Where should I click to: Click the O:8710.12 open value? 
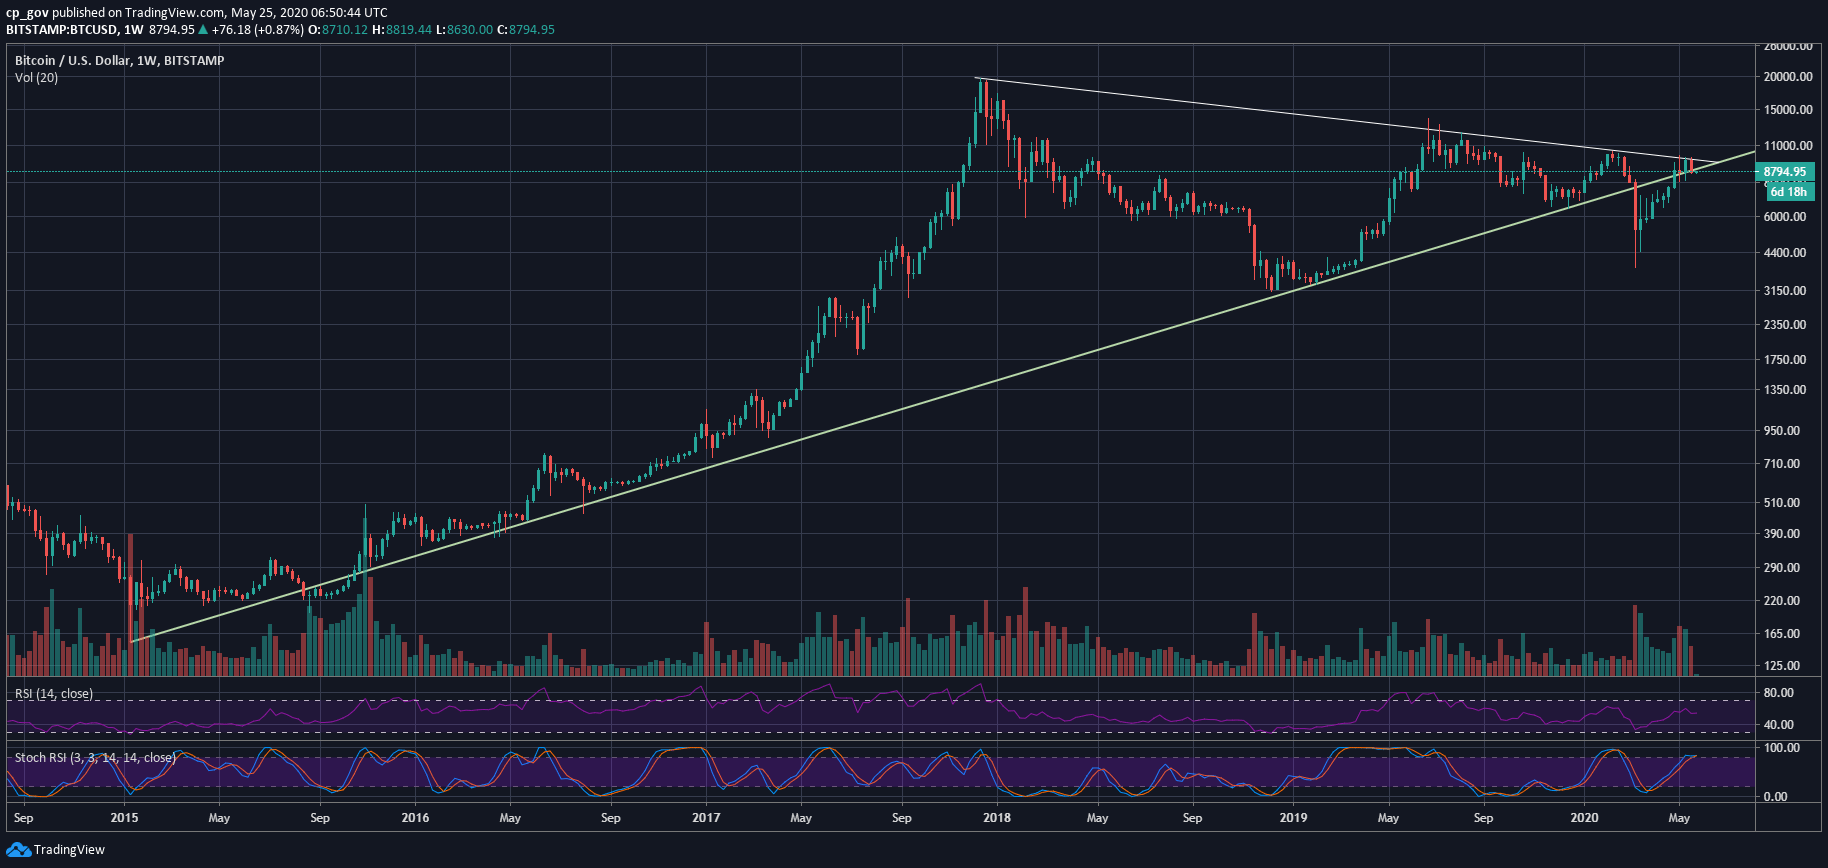(x=337, y=30)
